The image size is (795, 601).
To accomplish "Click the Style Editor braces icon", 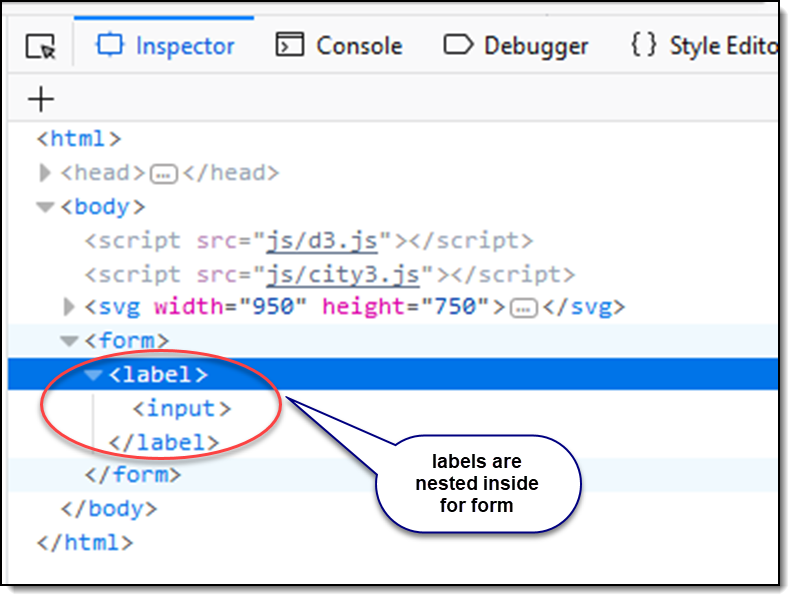I will tap(644, 45).
